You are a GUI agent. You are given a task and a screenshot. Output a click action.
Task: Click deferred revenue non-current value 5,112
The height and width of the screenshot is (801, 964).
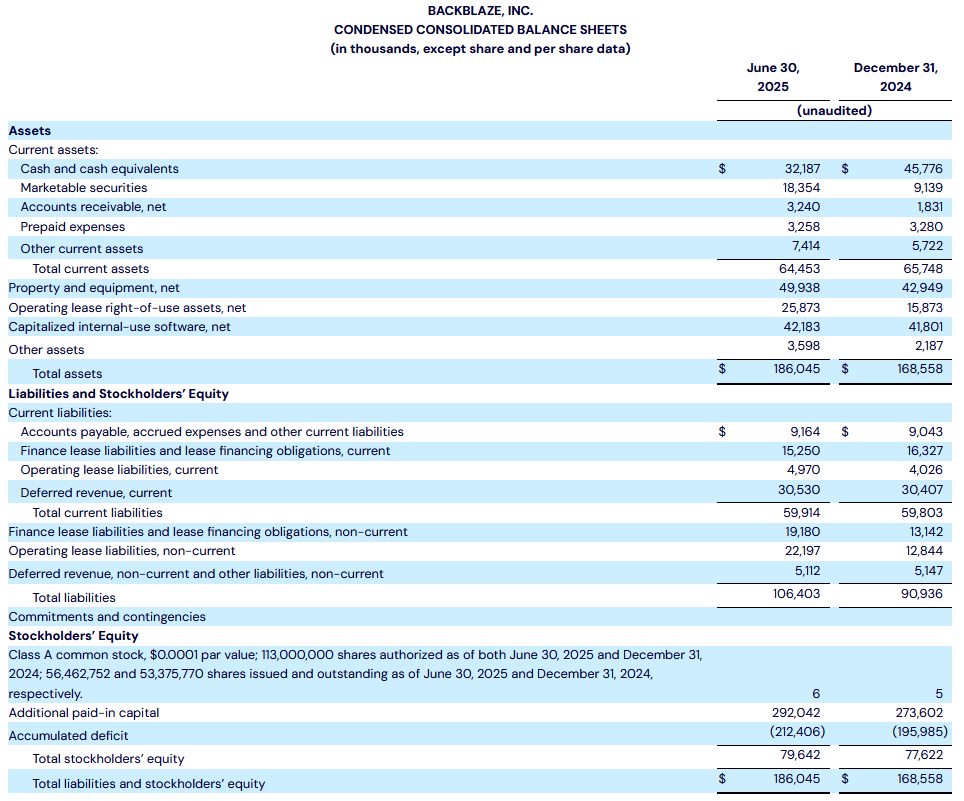point(807,571)
